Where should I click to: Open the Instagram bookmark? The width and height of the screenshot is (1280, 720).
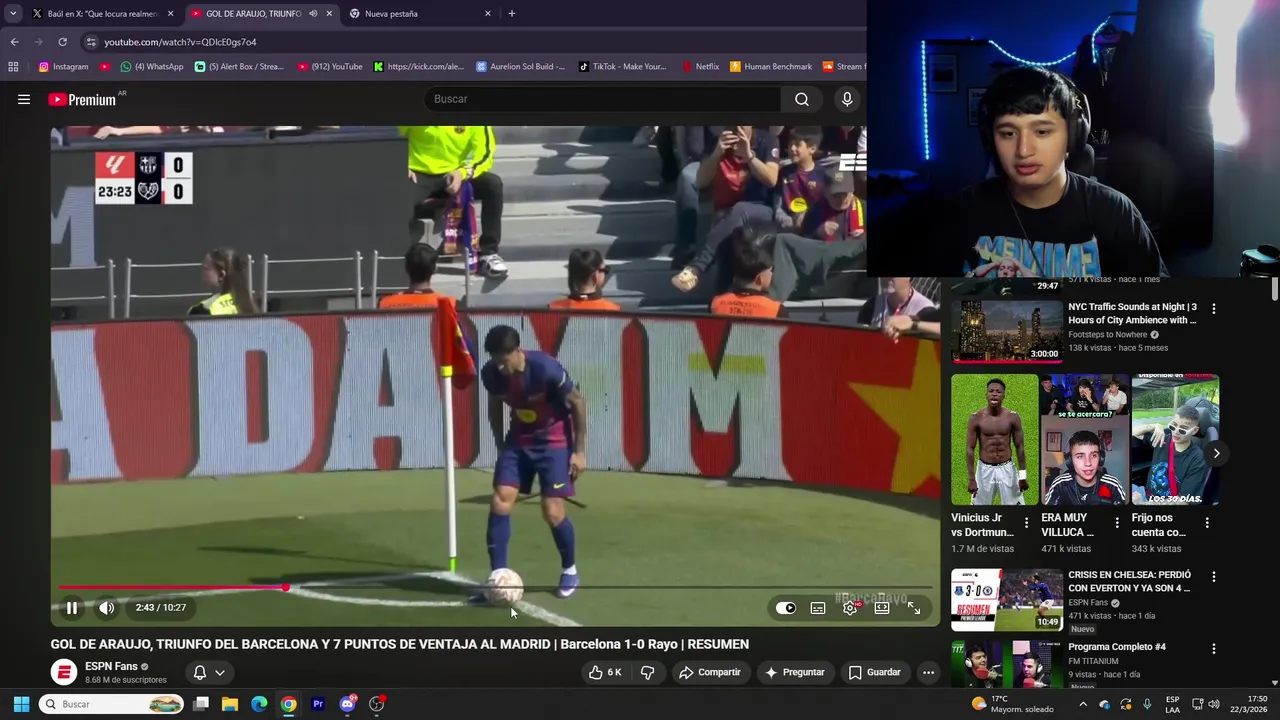[x=64, y=67]
